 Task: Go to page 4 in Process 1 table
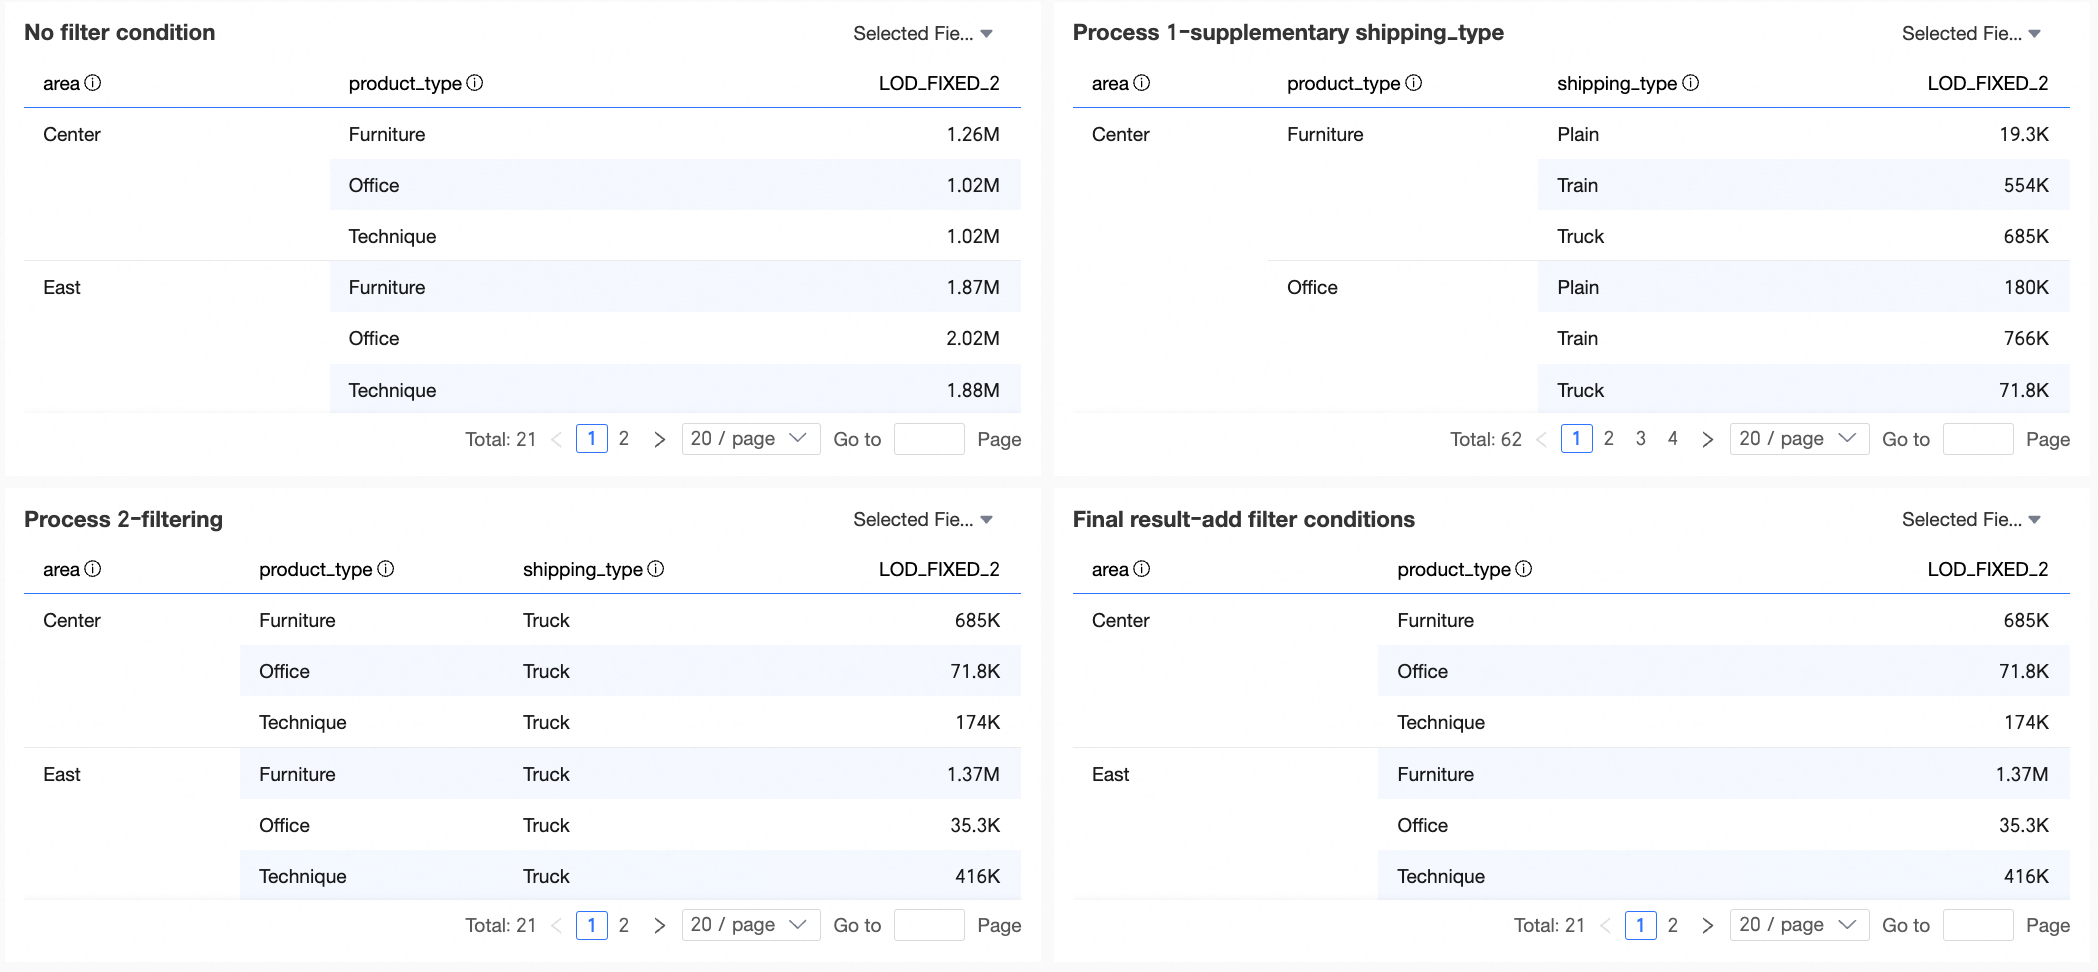(x=1672, y=439)
